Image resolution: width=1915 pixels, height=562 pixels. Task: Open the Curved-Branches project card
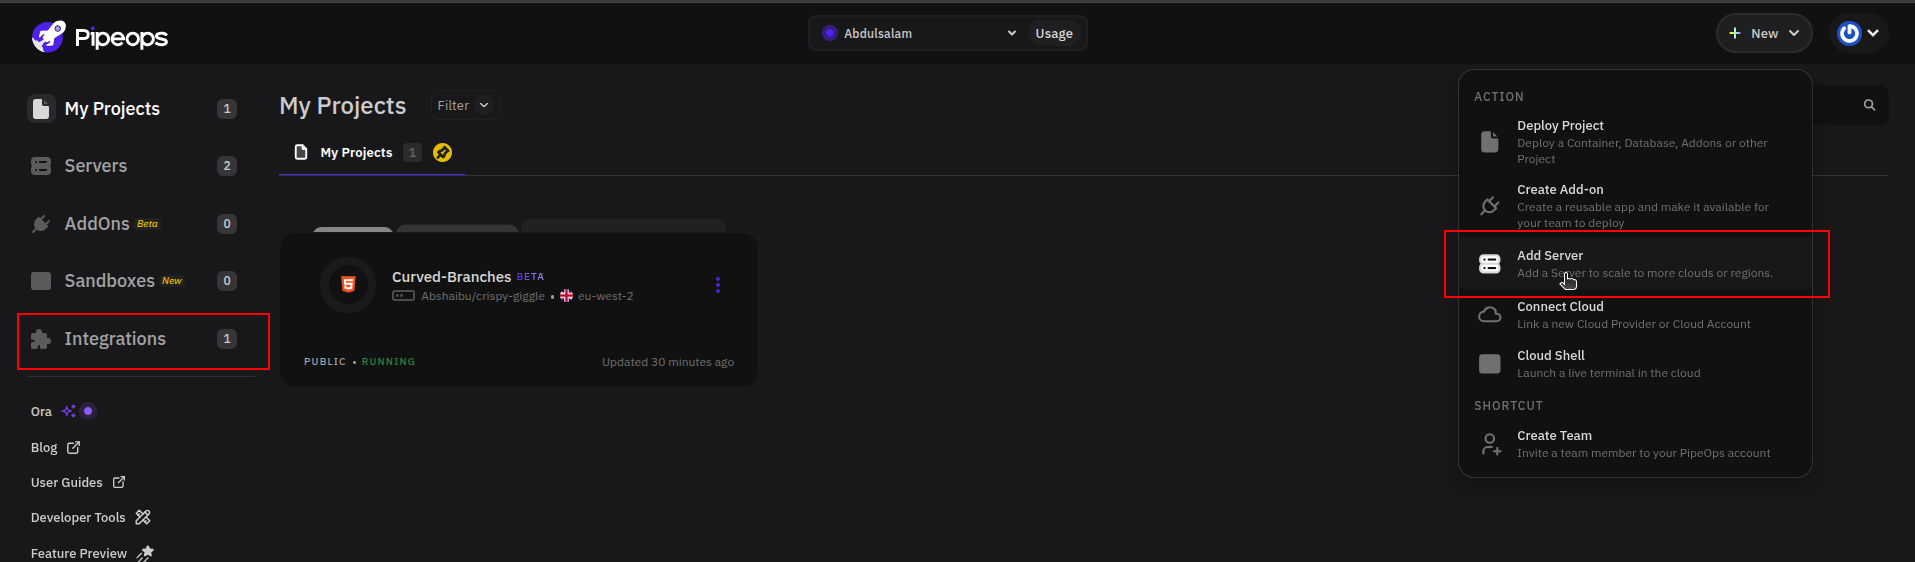(x=518, y=309)
